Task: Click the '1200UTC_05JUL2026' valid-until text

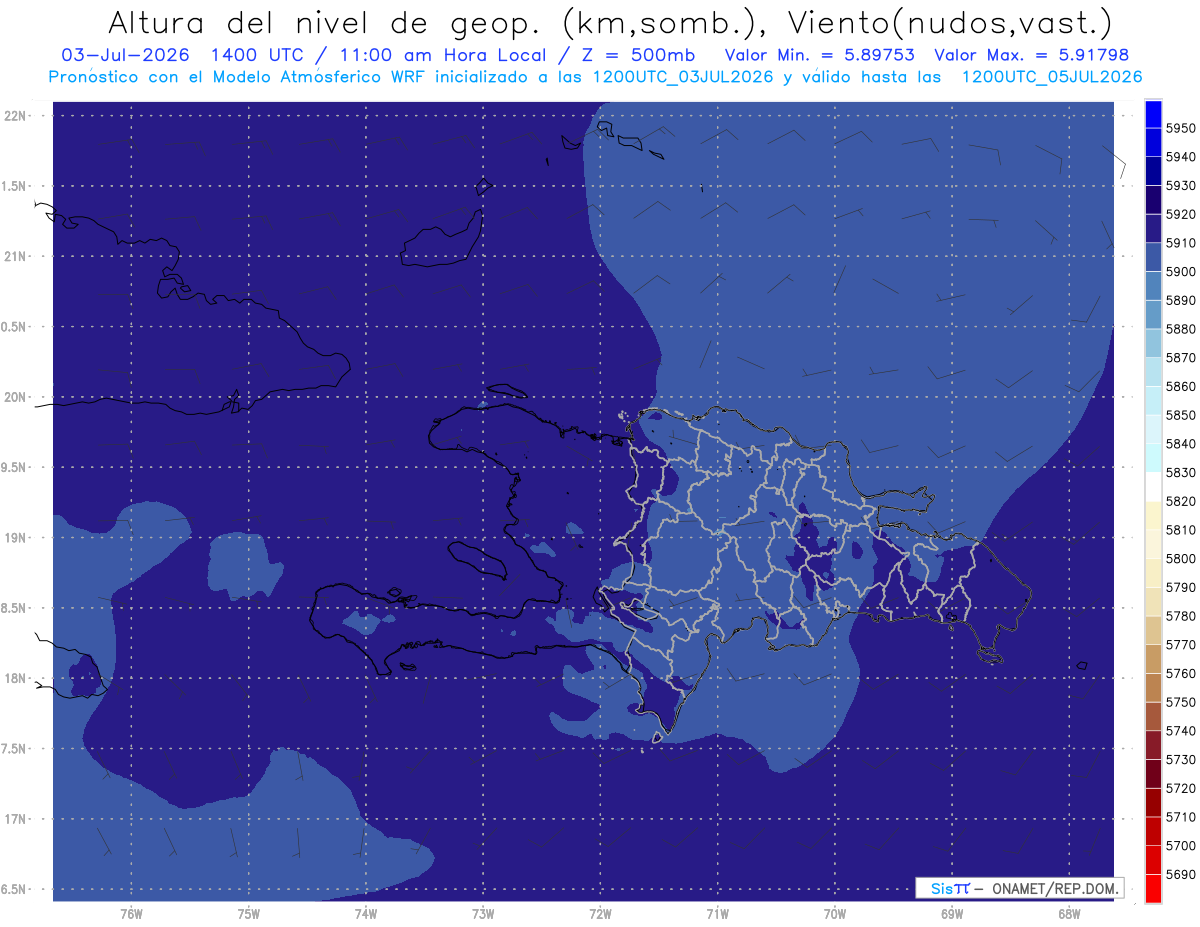Action: (1052, 77)
